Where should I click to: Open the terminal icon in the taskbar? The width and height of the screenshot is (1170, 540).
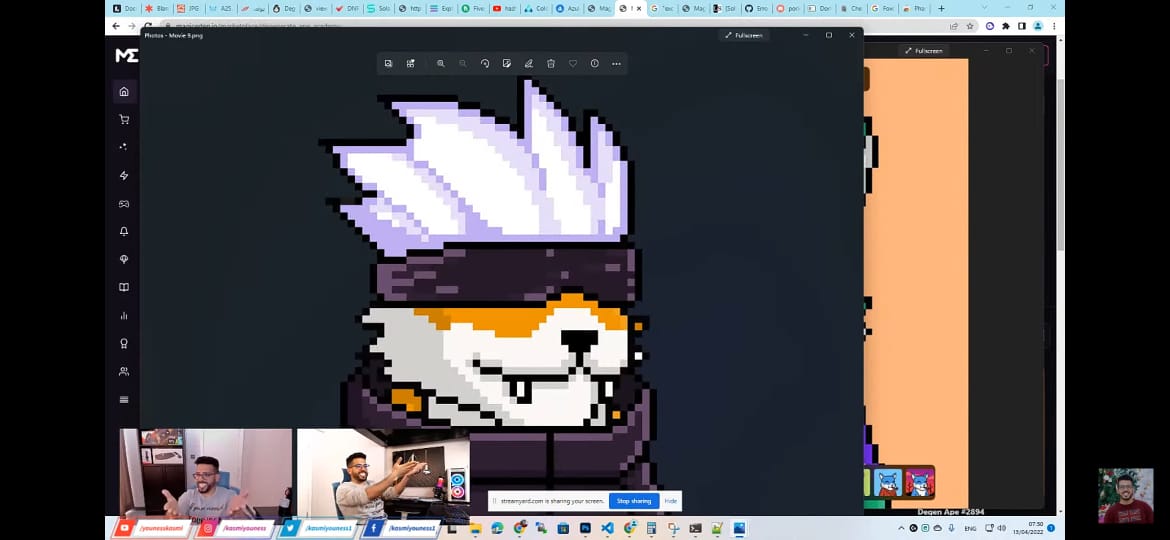click(695, 528)
